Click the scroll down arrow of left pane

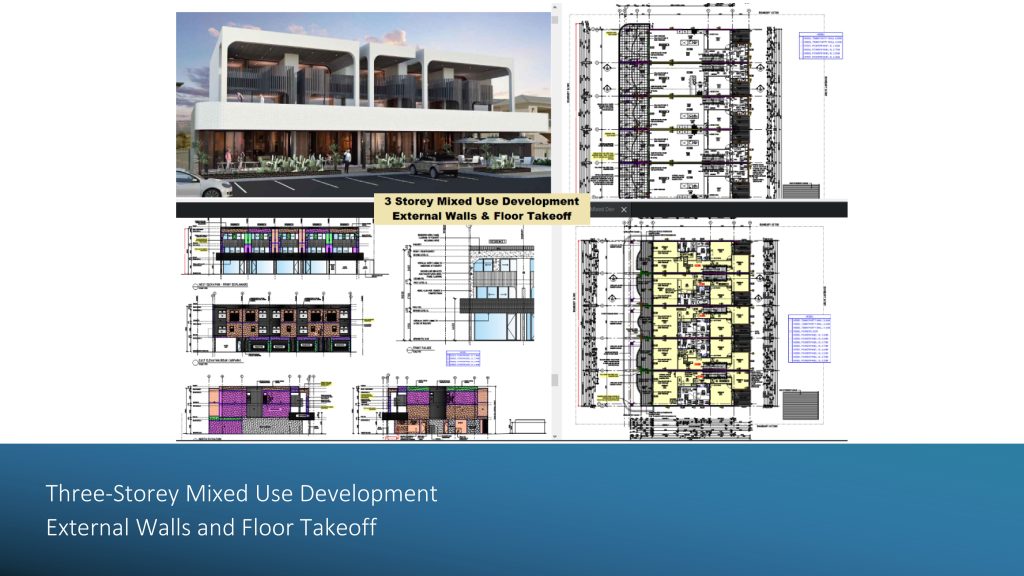coord(555,436)
